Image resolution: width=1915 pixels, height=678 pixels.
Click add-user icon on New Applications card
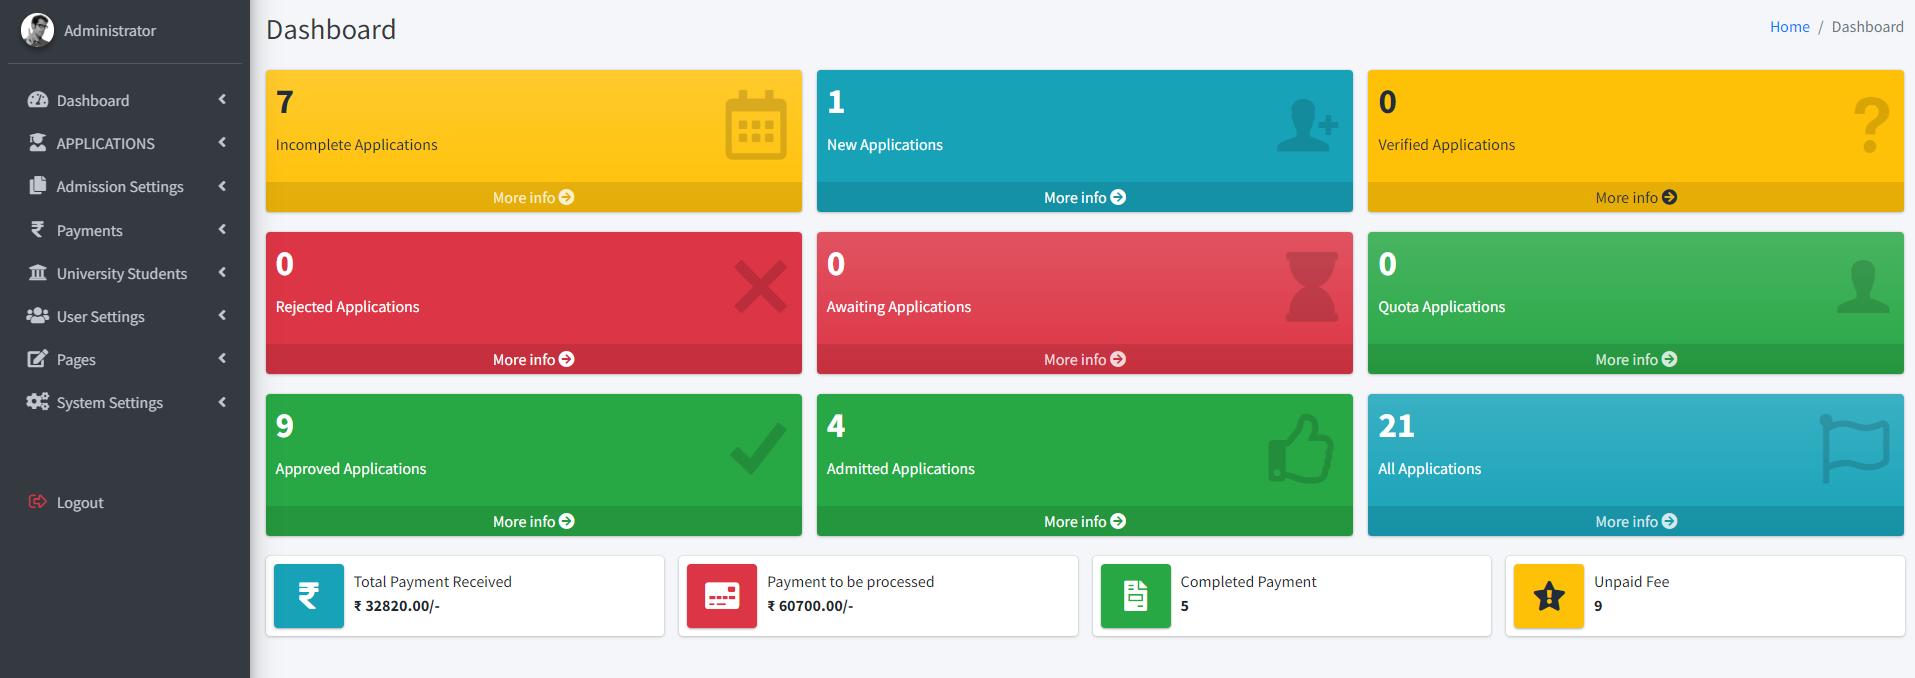(1308, 125)
